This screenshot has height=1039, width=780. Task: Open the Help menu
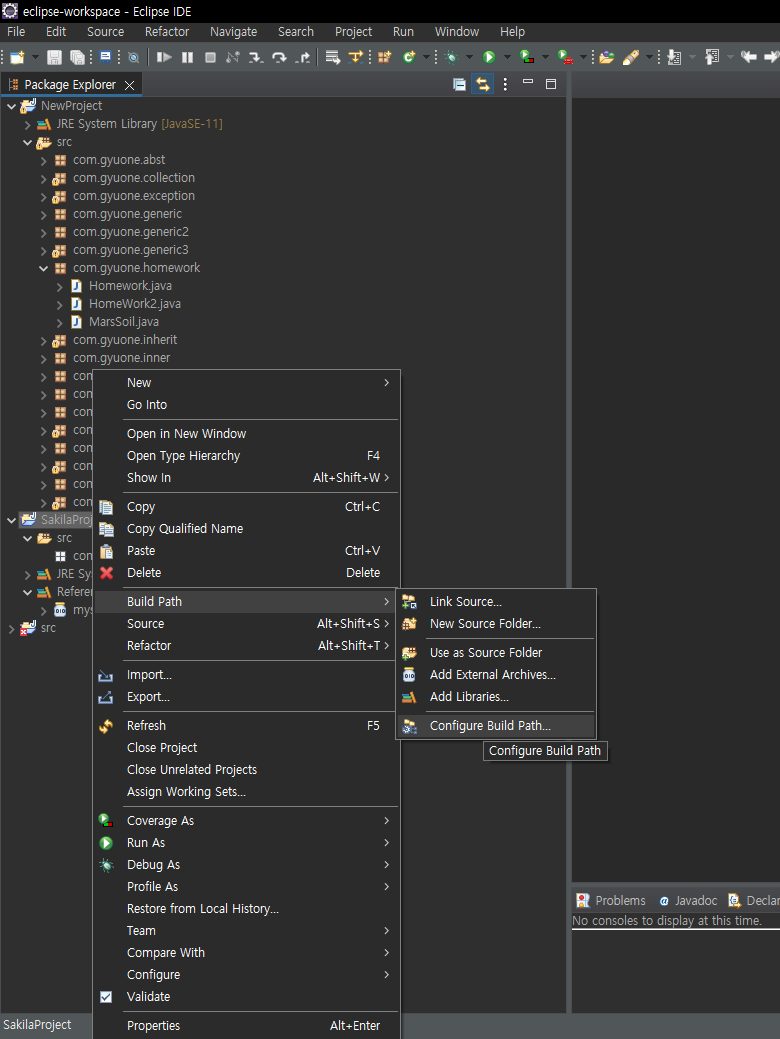[512, 32]
